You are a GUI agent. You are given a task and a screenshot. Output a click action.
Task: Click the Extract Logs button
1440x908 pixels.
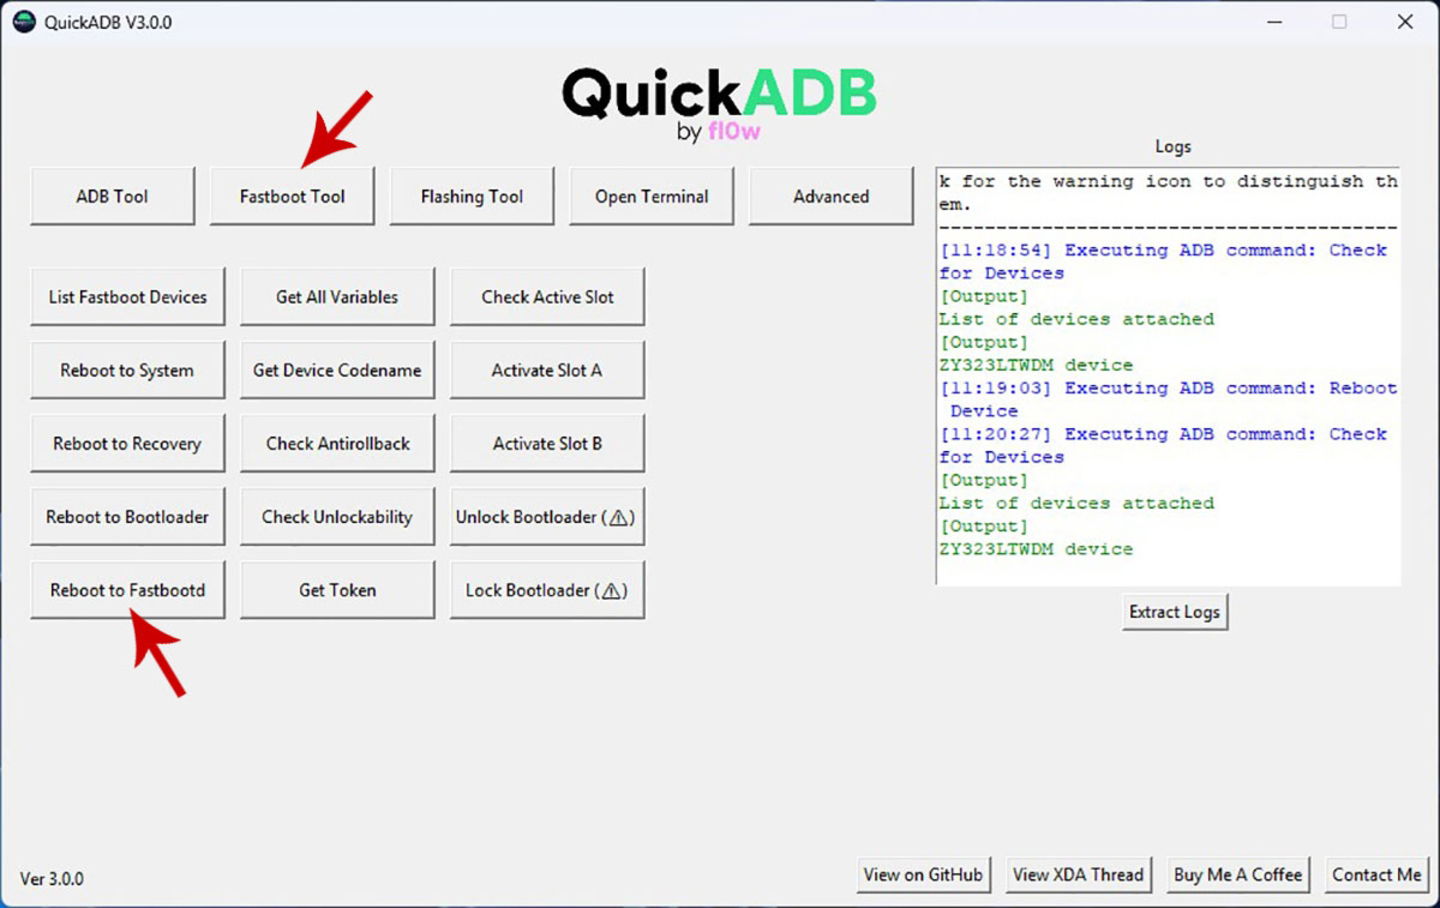[1174, 611]
